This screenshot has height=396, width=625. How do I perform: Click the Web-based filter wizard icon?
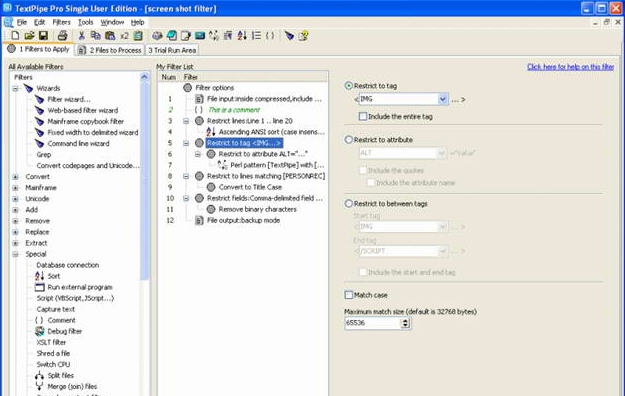click(x=39, y=110)
